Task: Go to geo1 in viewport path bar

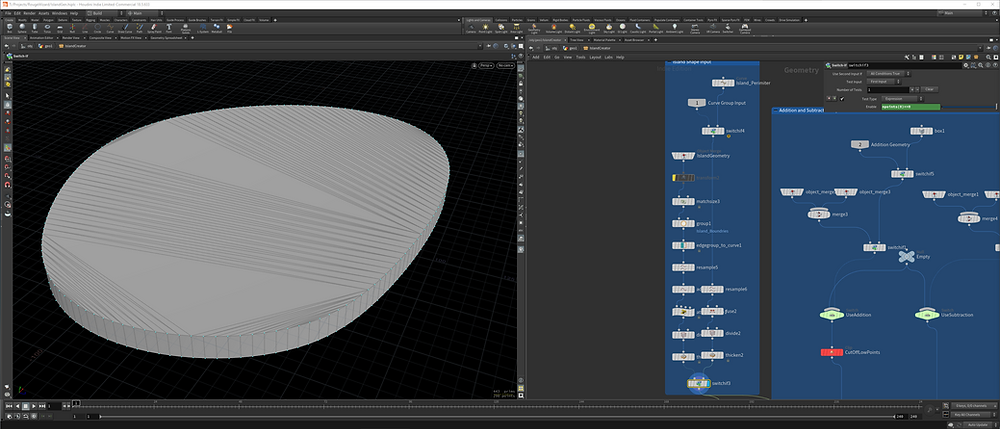Action: pyautogui.click(x=45, y=46)
